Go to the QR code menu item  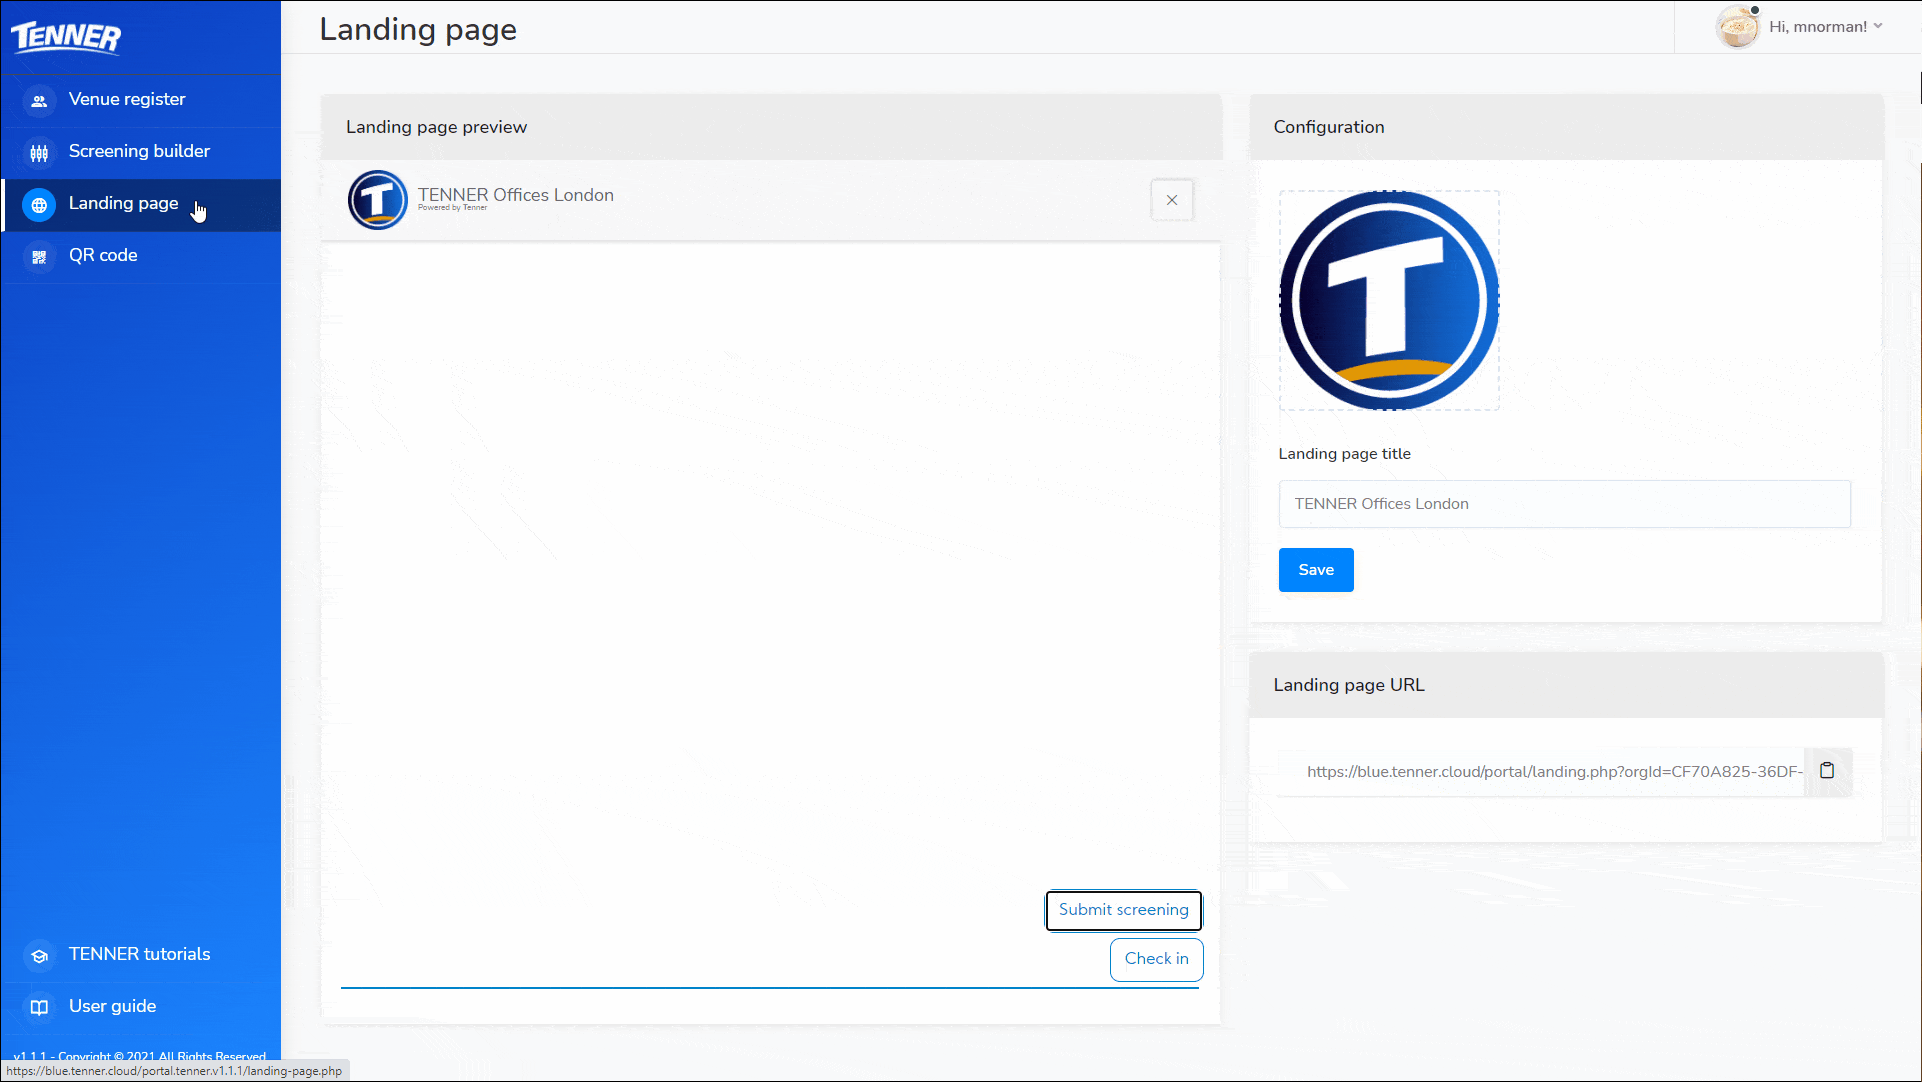tap(103, 255)
